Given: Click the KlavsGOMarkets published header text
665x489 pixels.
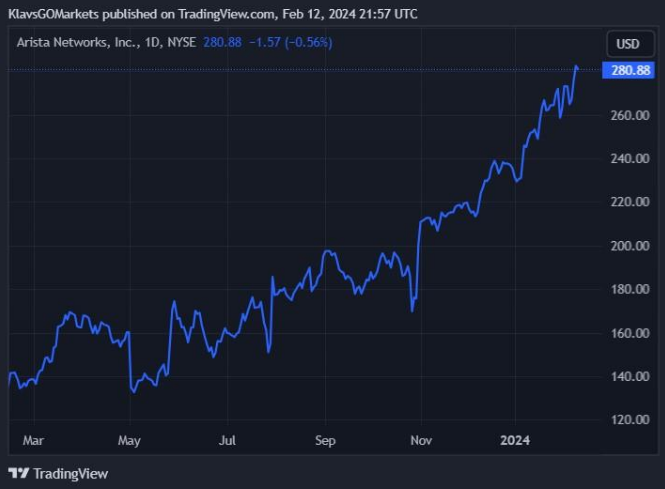Looking at the screenshot, I should (x=212, y=14).
